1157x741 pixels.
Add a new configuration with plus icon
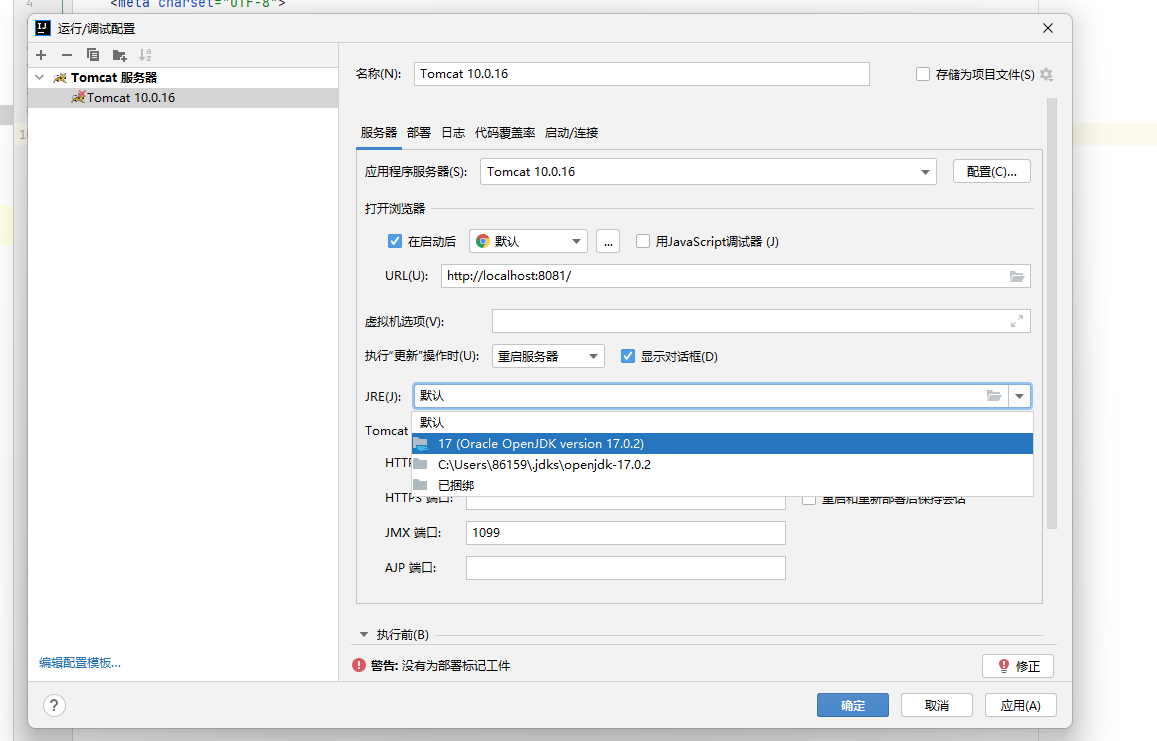click(x=41, y=55)
